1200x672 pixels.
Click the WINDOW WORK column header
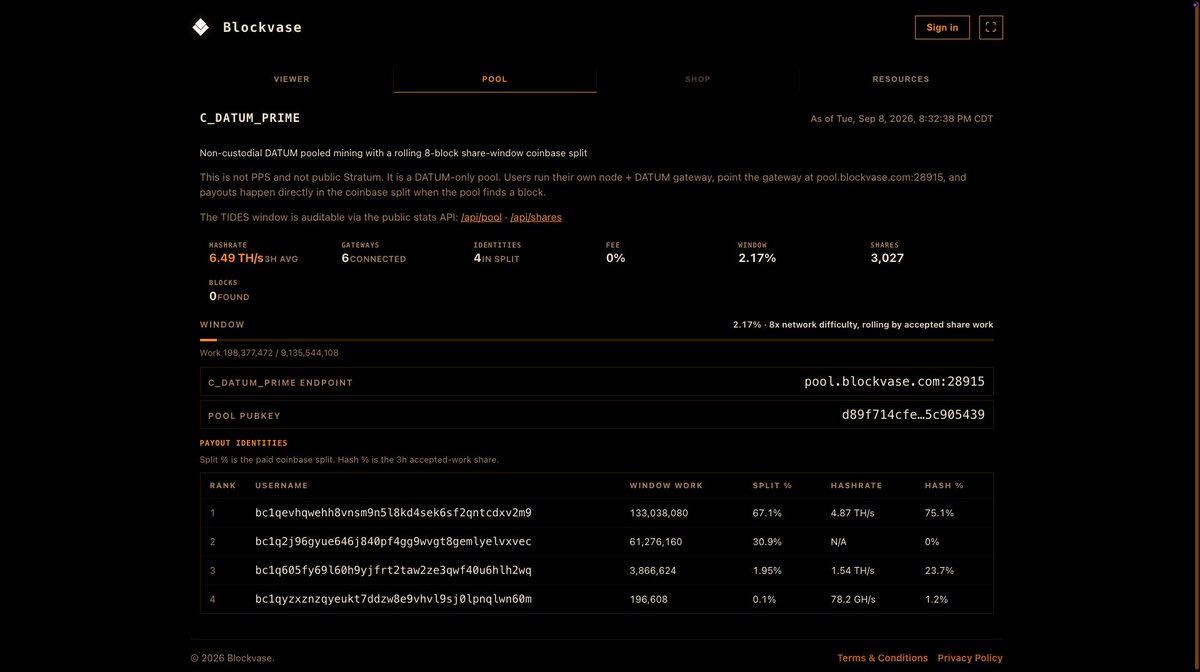pyautogui.click(x=666, y=485)
